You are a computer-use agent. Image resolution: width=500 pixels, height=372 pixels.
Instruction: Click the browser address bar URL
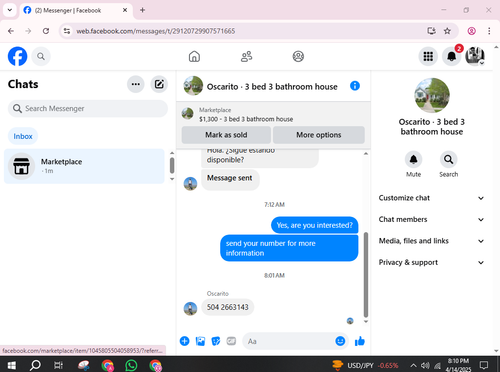(156, 31)
